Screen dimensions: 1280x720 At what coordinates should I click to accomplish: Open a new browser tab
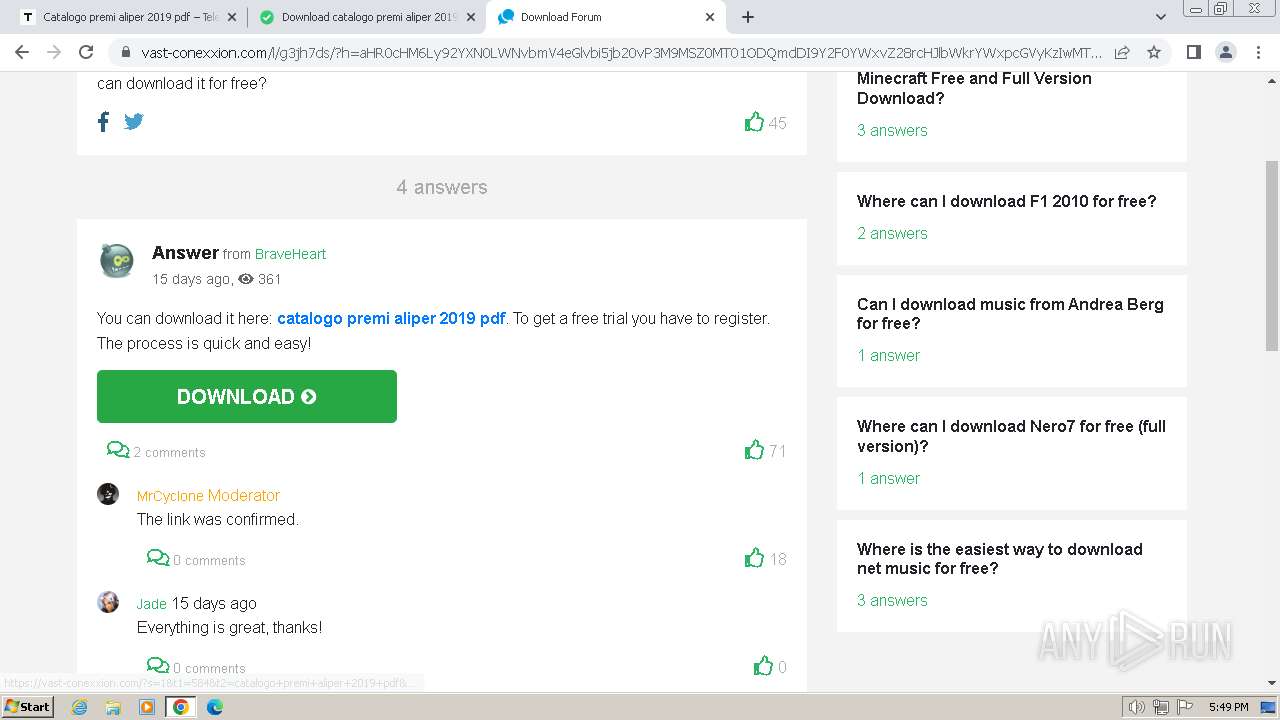pyautogui.click(x=748, y=17)
